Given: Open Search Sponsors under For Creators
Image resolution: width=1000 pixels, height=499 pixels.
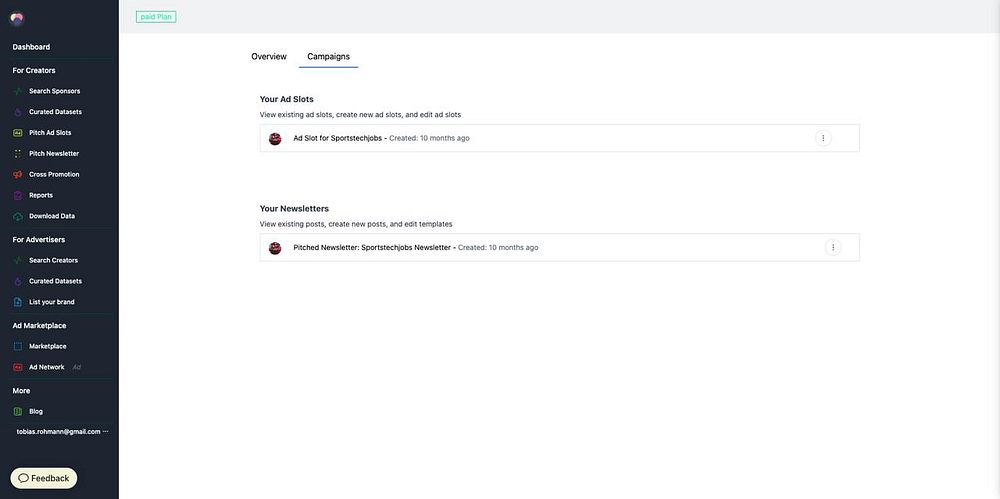Looking at the screenshot, I should point(54,91).
